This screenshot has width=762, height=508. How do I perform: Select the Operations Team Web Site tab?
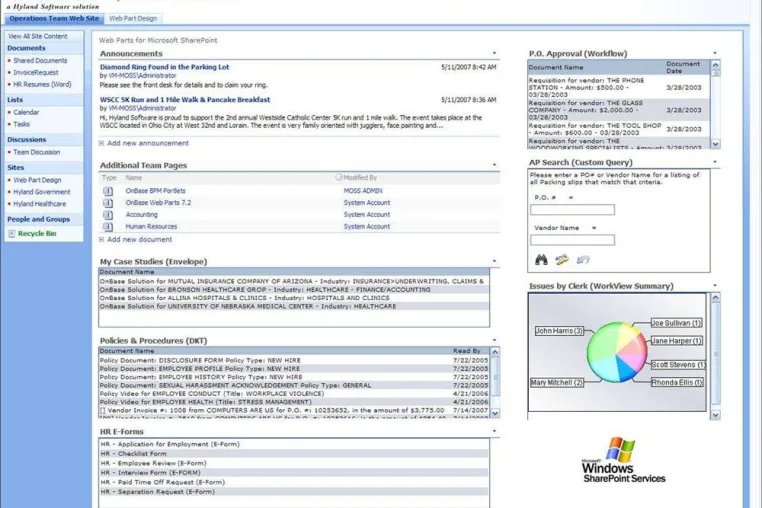pos(54,18)
